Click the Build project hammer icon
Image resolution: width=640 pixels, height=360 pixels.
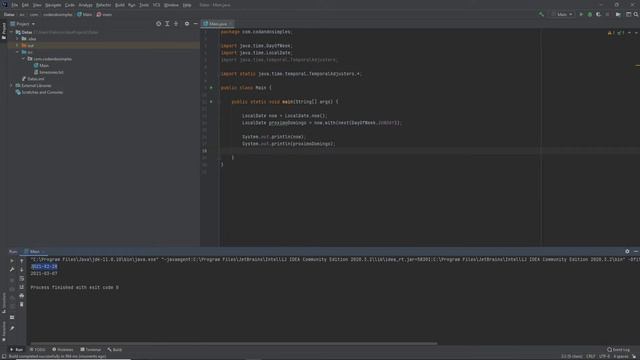pos(541,14)
